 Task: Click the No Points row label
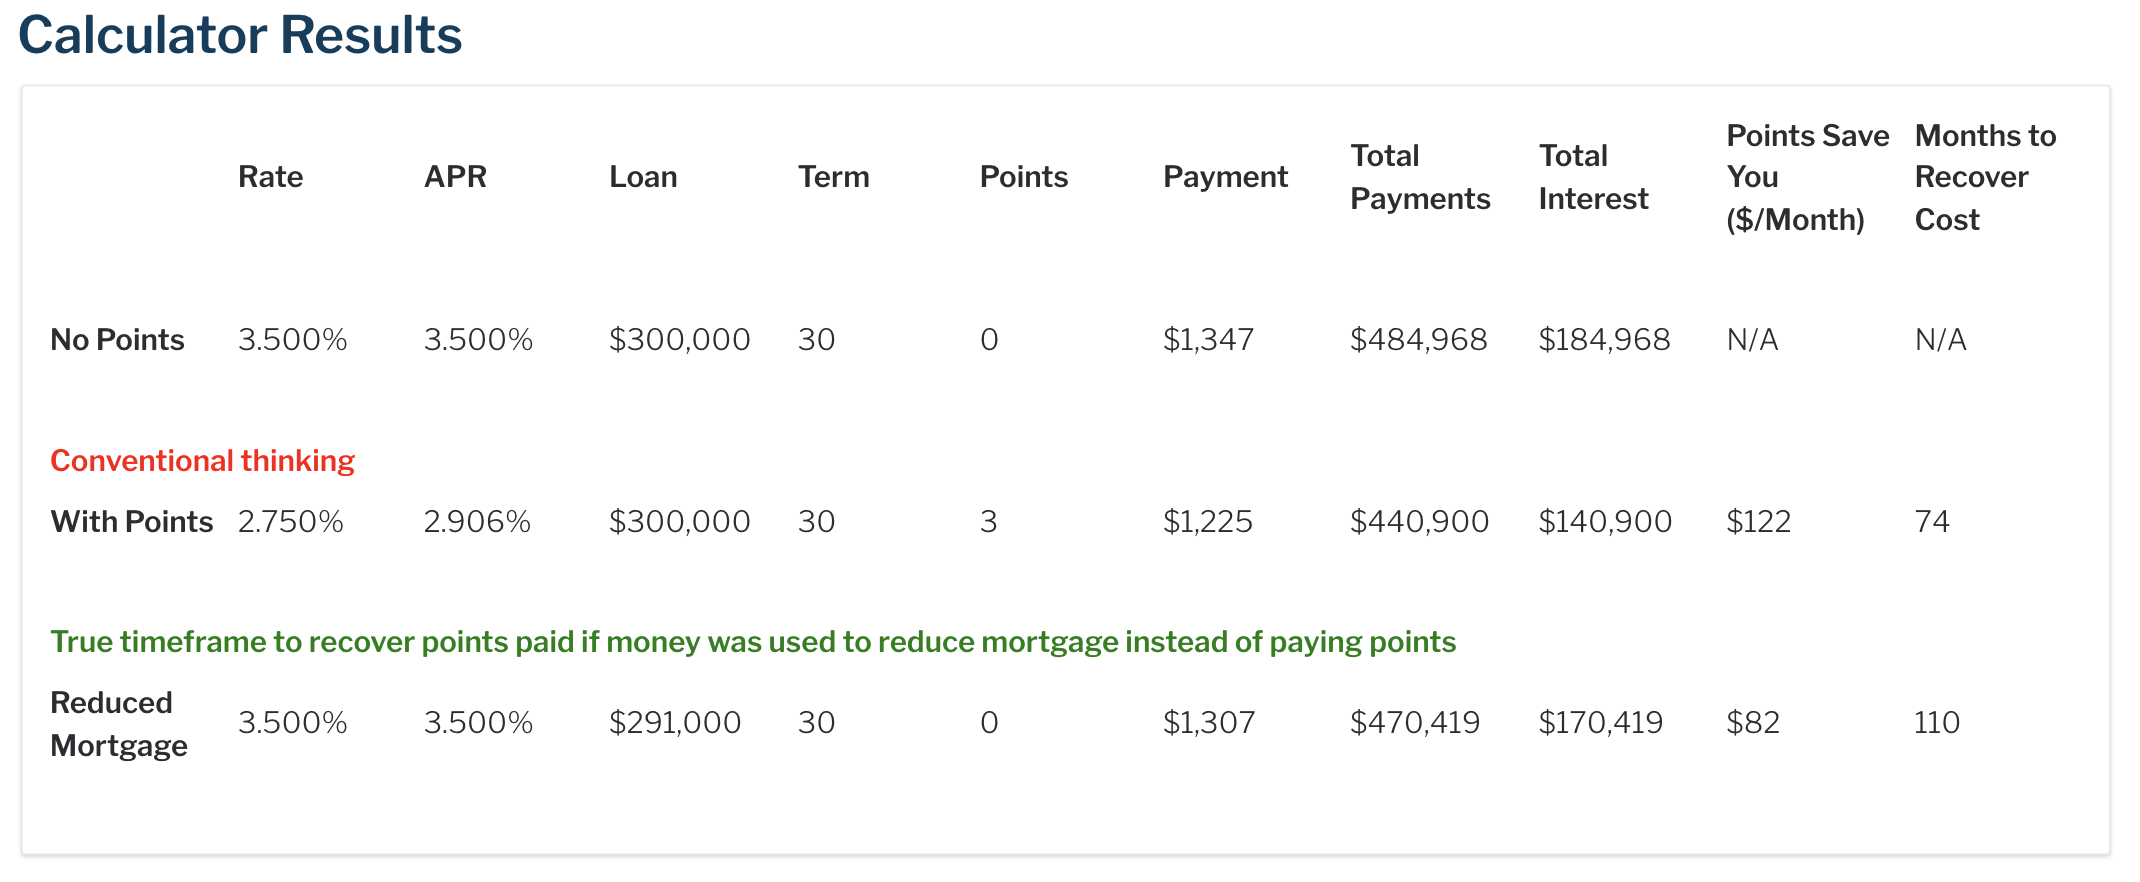click(x=117, y=340)
